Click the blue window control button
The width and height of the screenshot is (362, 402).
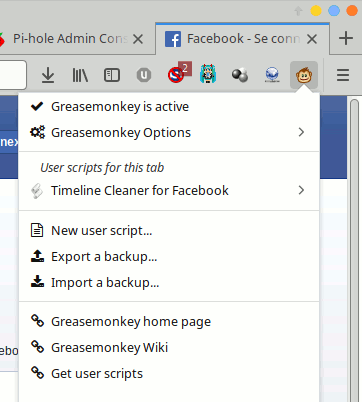[x=334, y=11]
